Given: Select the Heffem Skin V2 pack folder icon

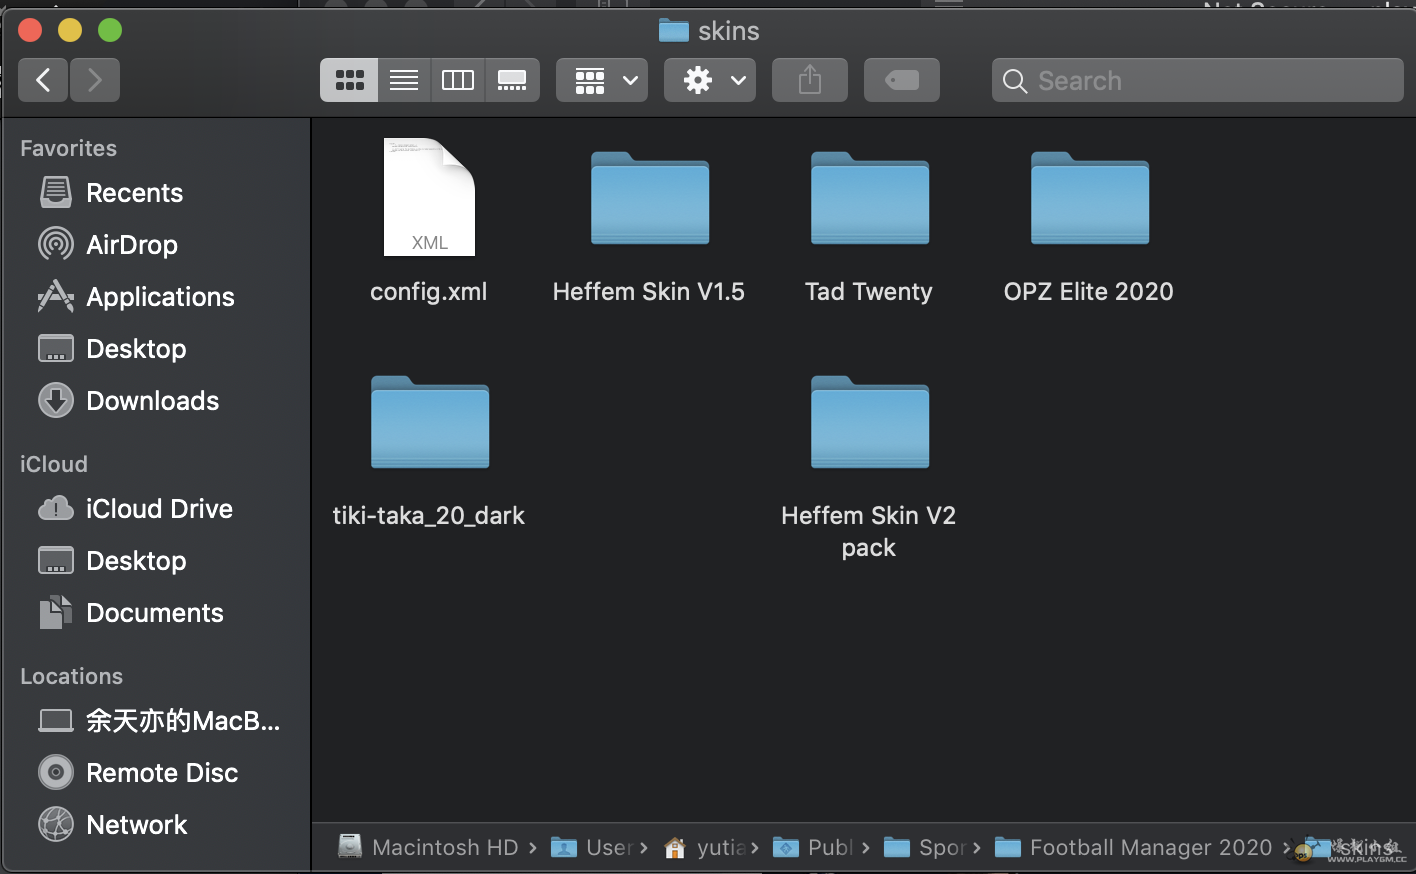Looking at the screenshot, I should [x=870, y=422].
